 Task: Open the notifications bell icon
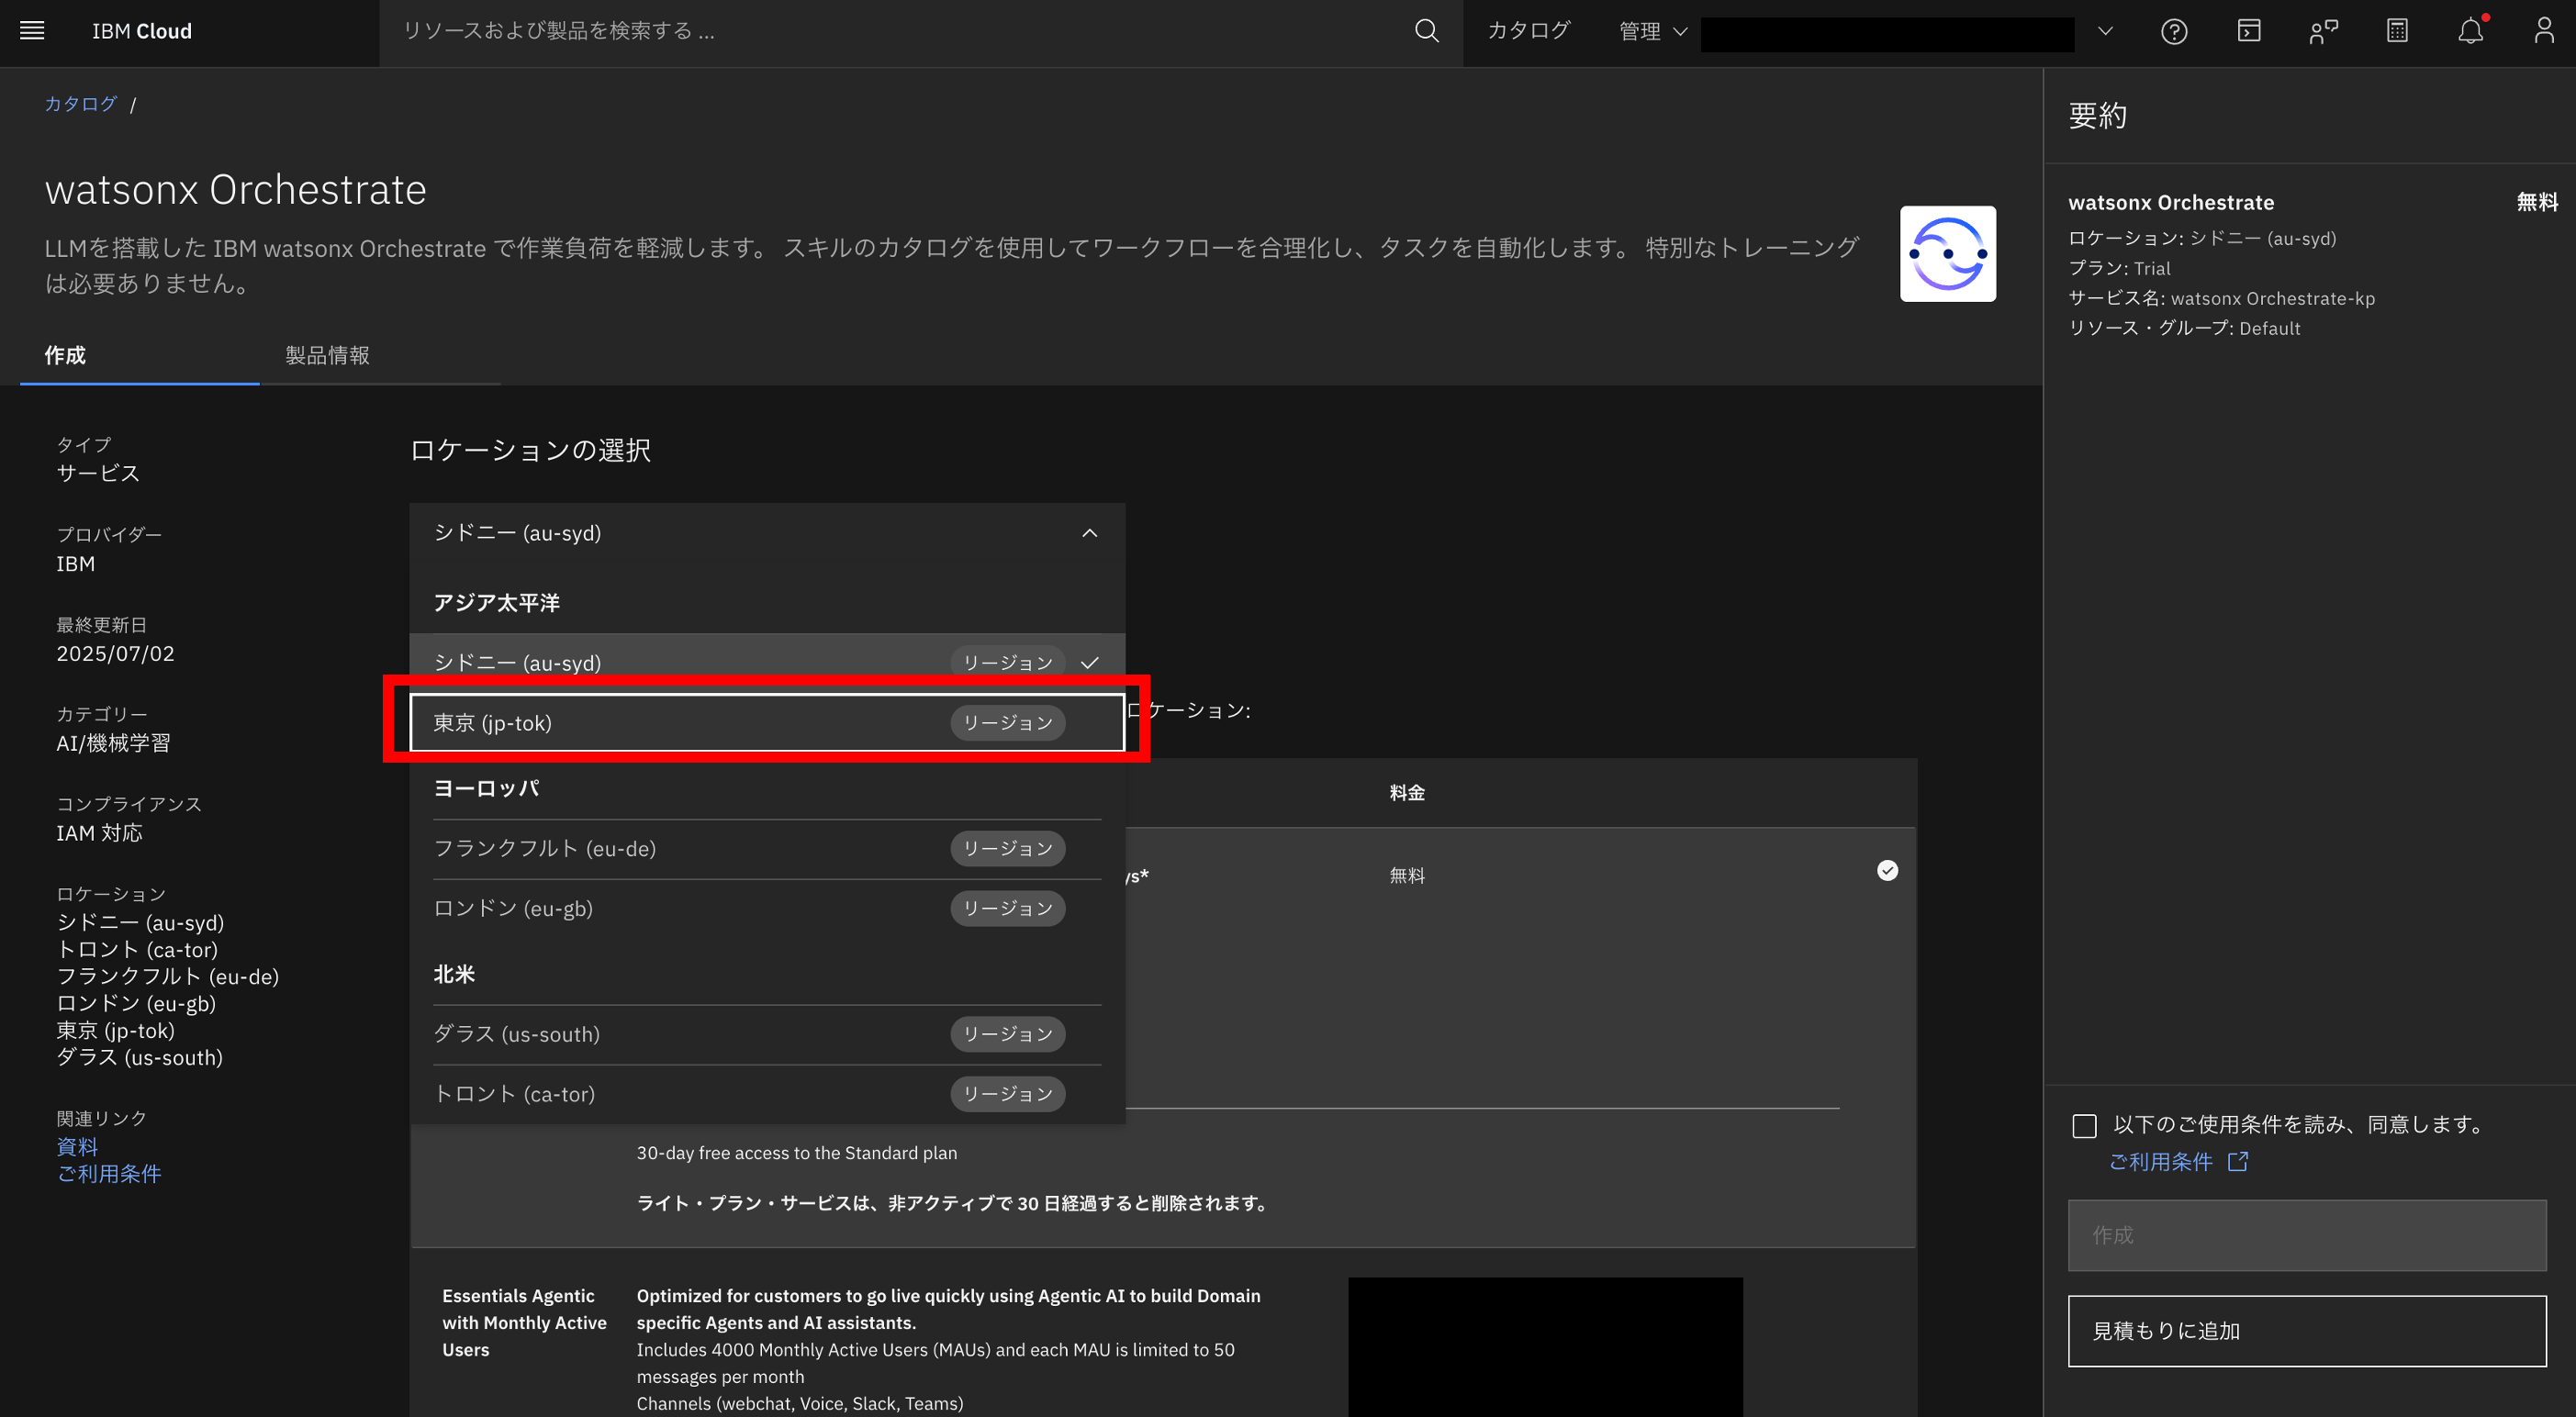[x=2470, y=31]
